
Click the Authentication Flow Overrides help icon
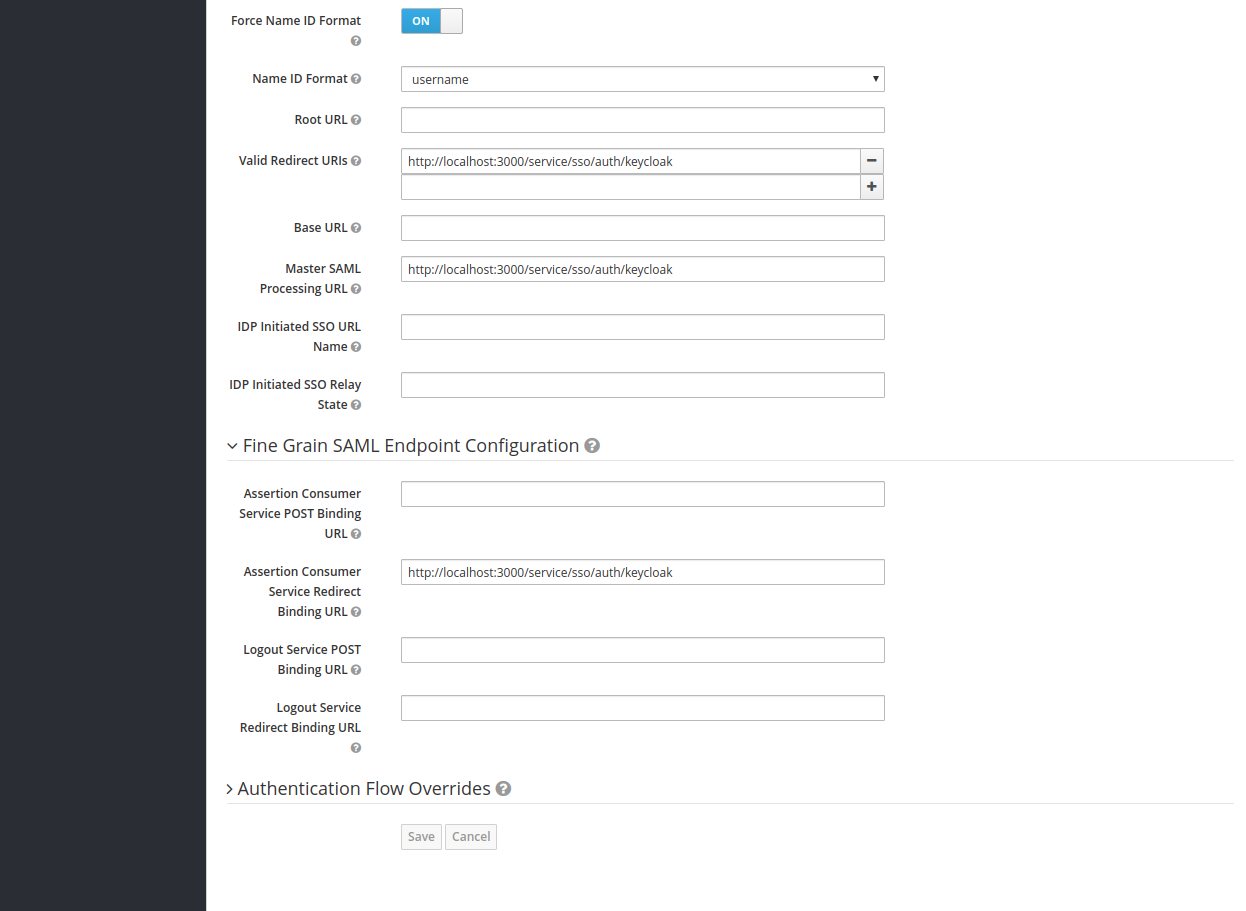(503, 789)
